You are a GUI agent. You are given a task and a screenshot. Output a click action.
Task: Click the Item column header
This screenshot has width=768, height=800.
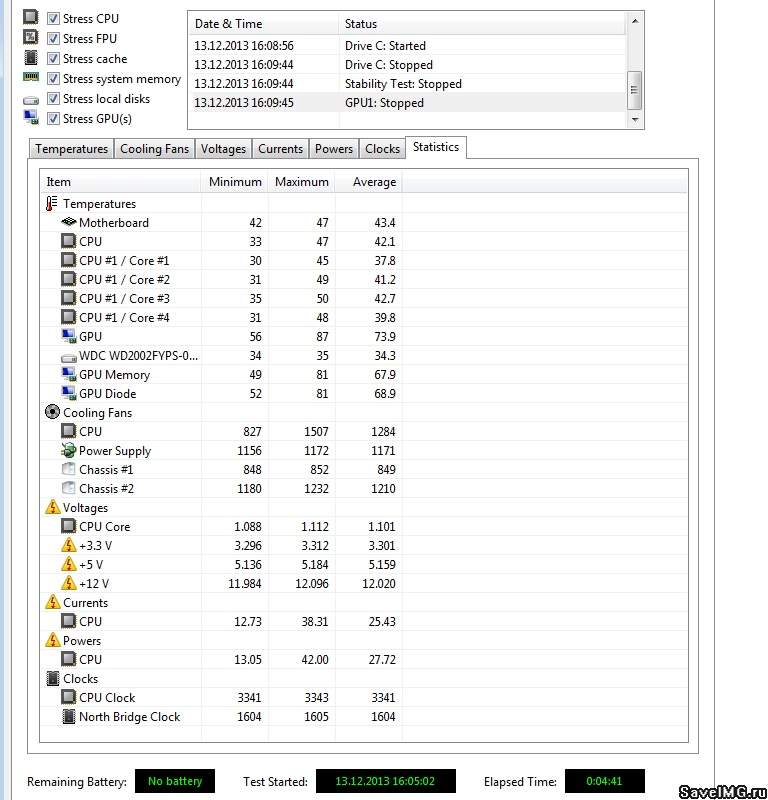point(120,182)
